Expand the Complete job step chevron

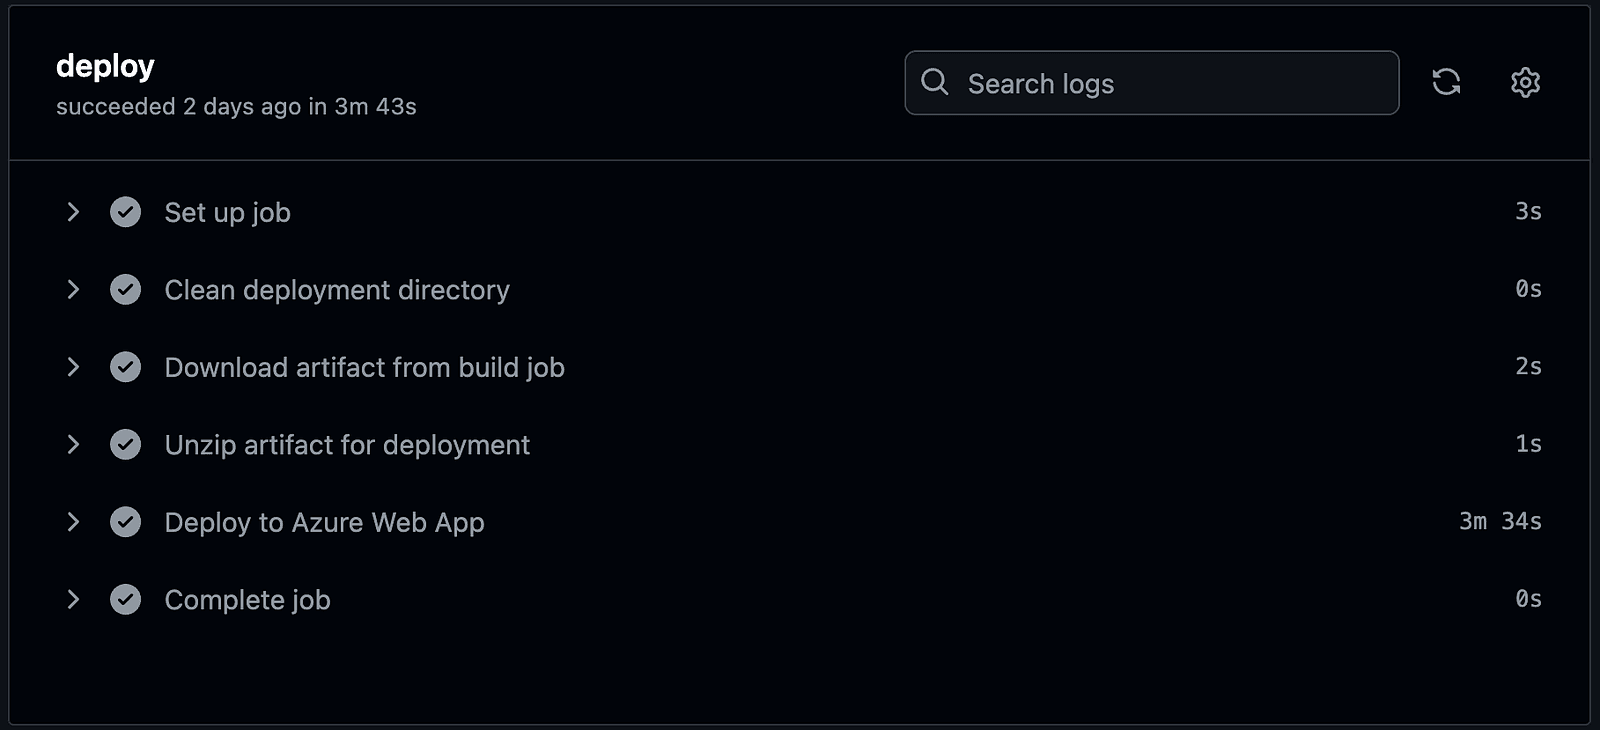(73, 599)
